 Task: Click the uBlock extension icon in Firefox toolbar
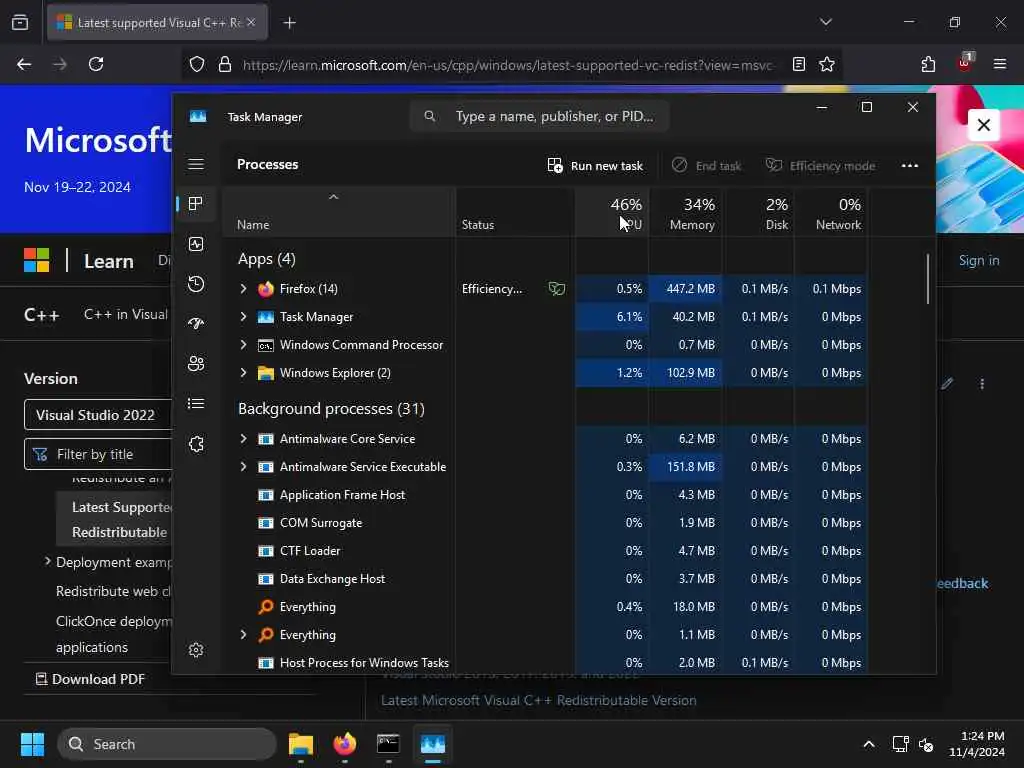tap(965, 63)
